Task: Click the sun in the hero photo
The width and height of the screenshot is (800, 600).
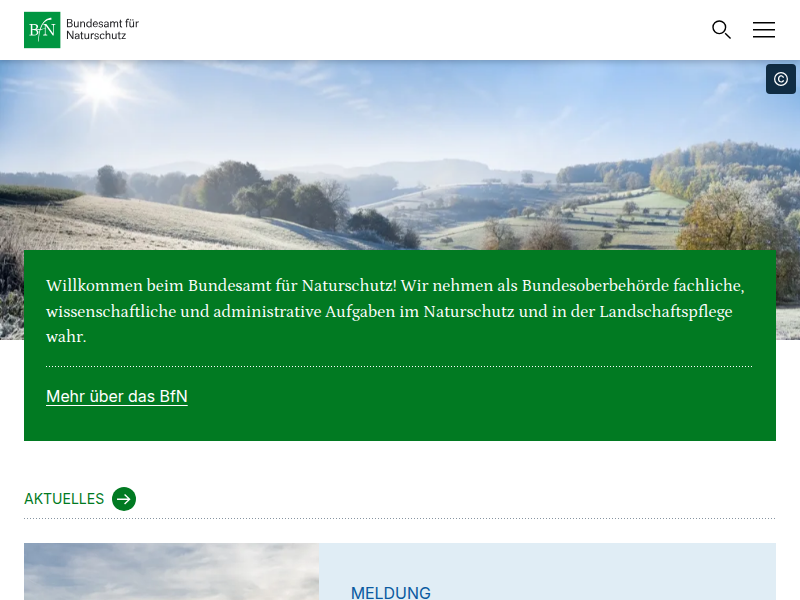Action: [x=101, y=87]
